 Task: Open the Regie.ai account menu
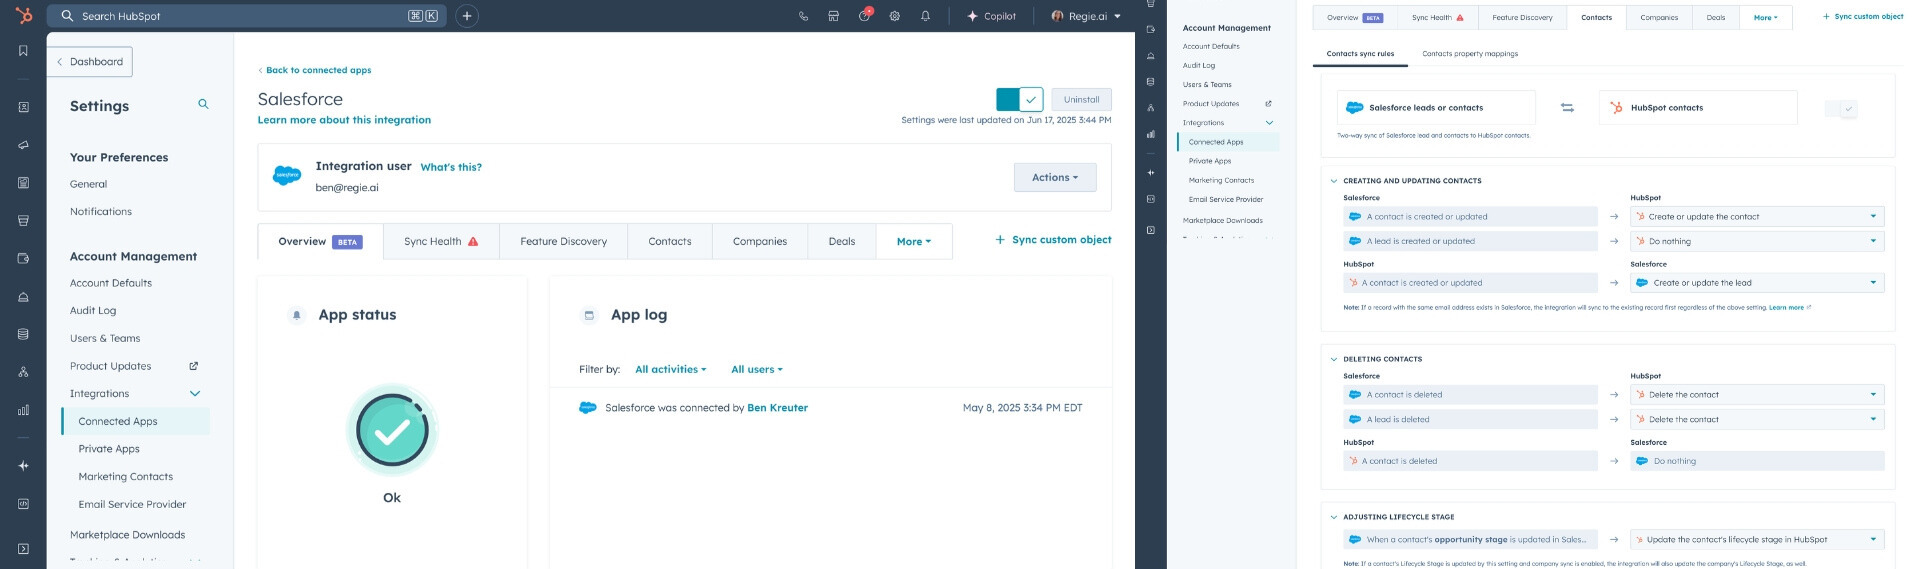pos(1086,16)
